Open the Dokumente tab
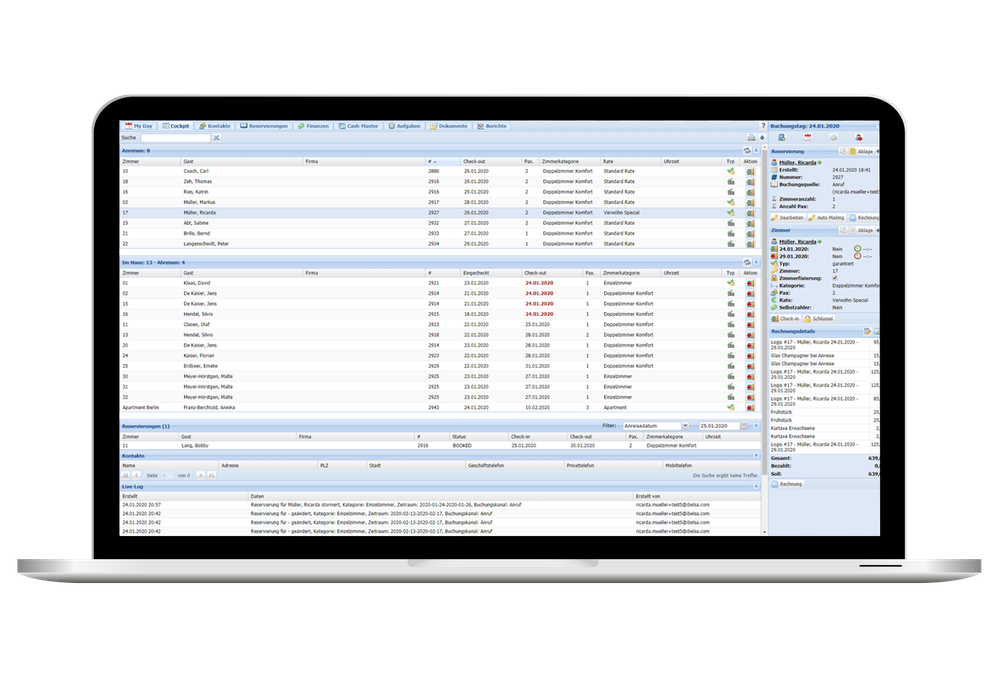The width and height of the screenshot is (1000, 677). pyautogui.click(x=449, y=126)
